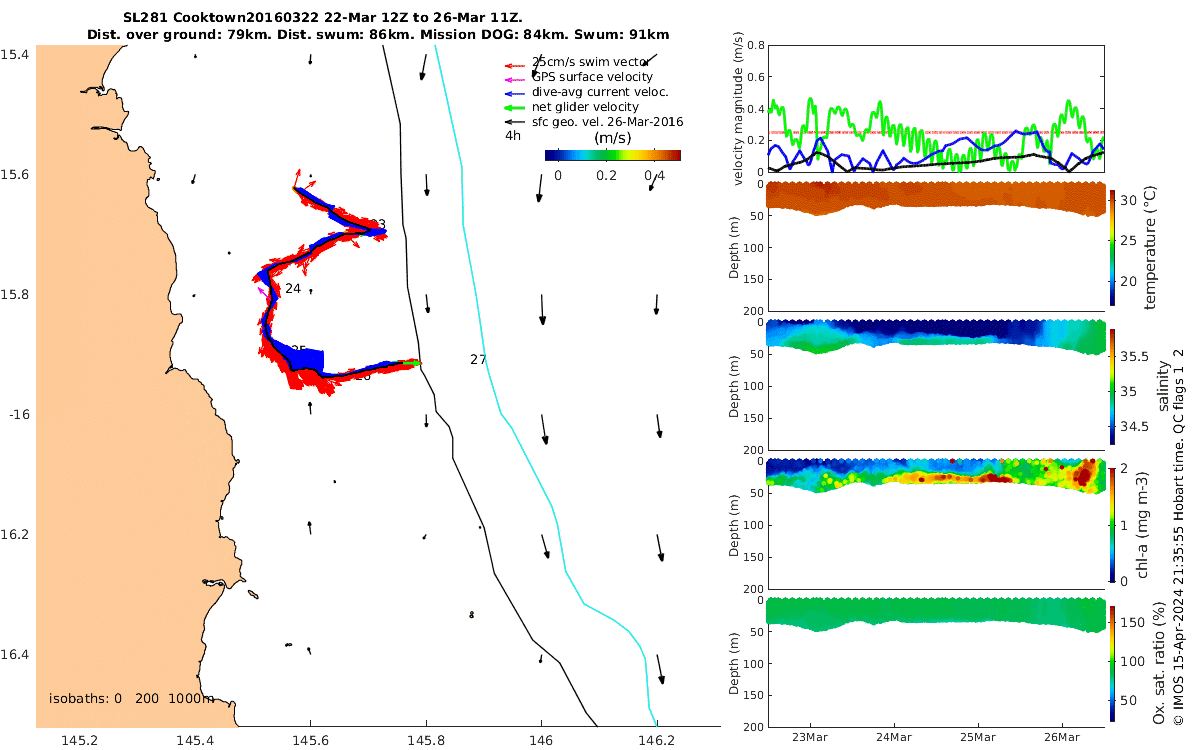Click the chl-a depth-section panel
Image resolution: width=1200 pixels, height=750 pixels.
[935, 524]
